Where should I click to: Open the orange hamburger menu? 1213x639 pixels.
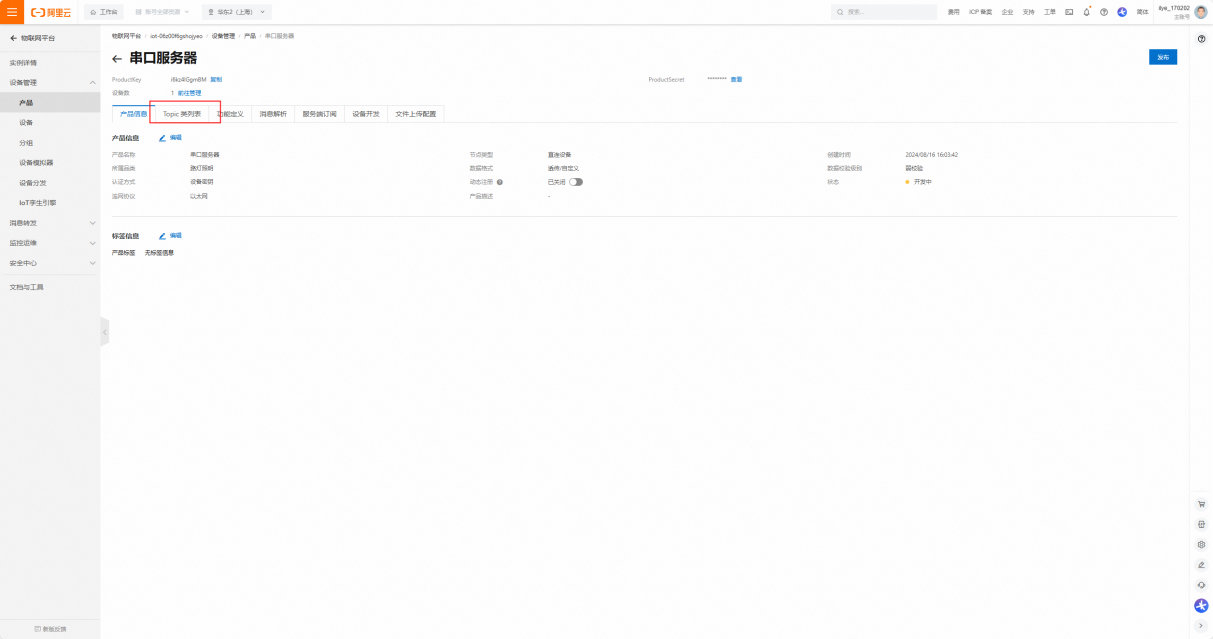pos(12,12)
